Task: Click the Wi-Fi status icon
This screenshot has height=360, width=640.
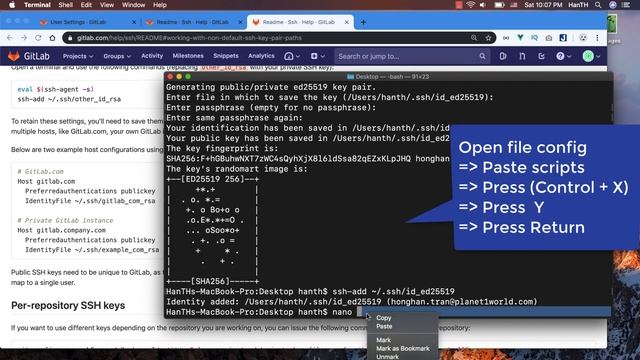Action: click(x=471, y=5)
